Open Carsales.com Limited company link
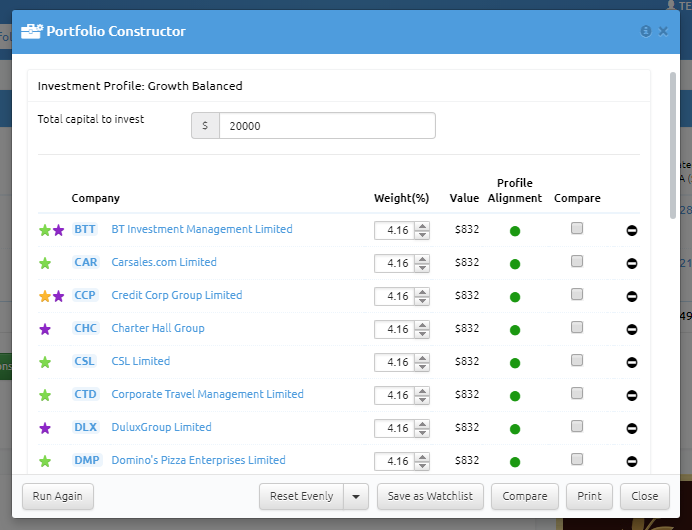The width and height of the screenshot is (692, 530). pos(164,262)
